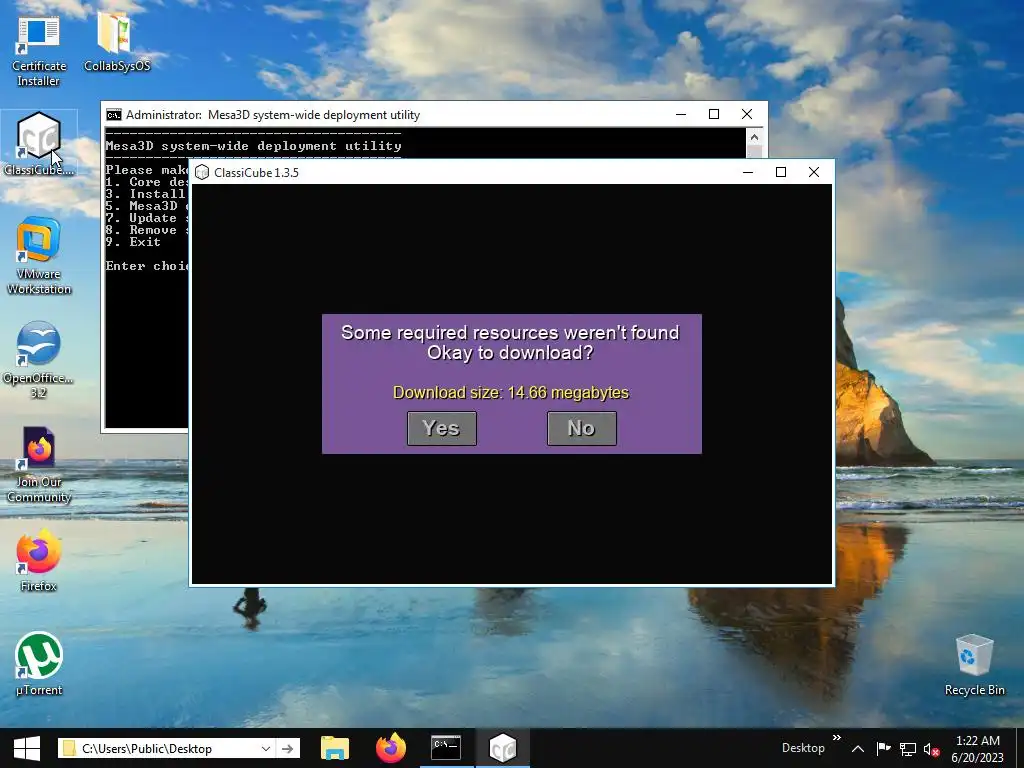
Task: Open the CollabSysOS folder on desktop
Action: 117,42
